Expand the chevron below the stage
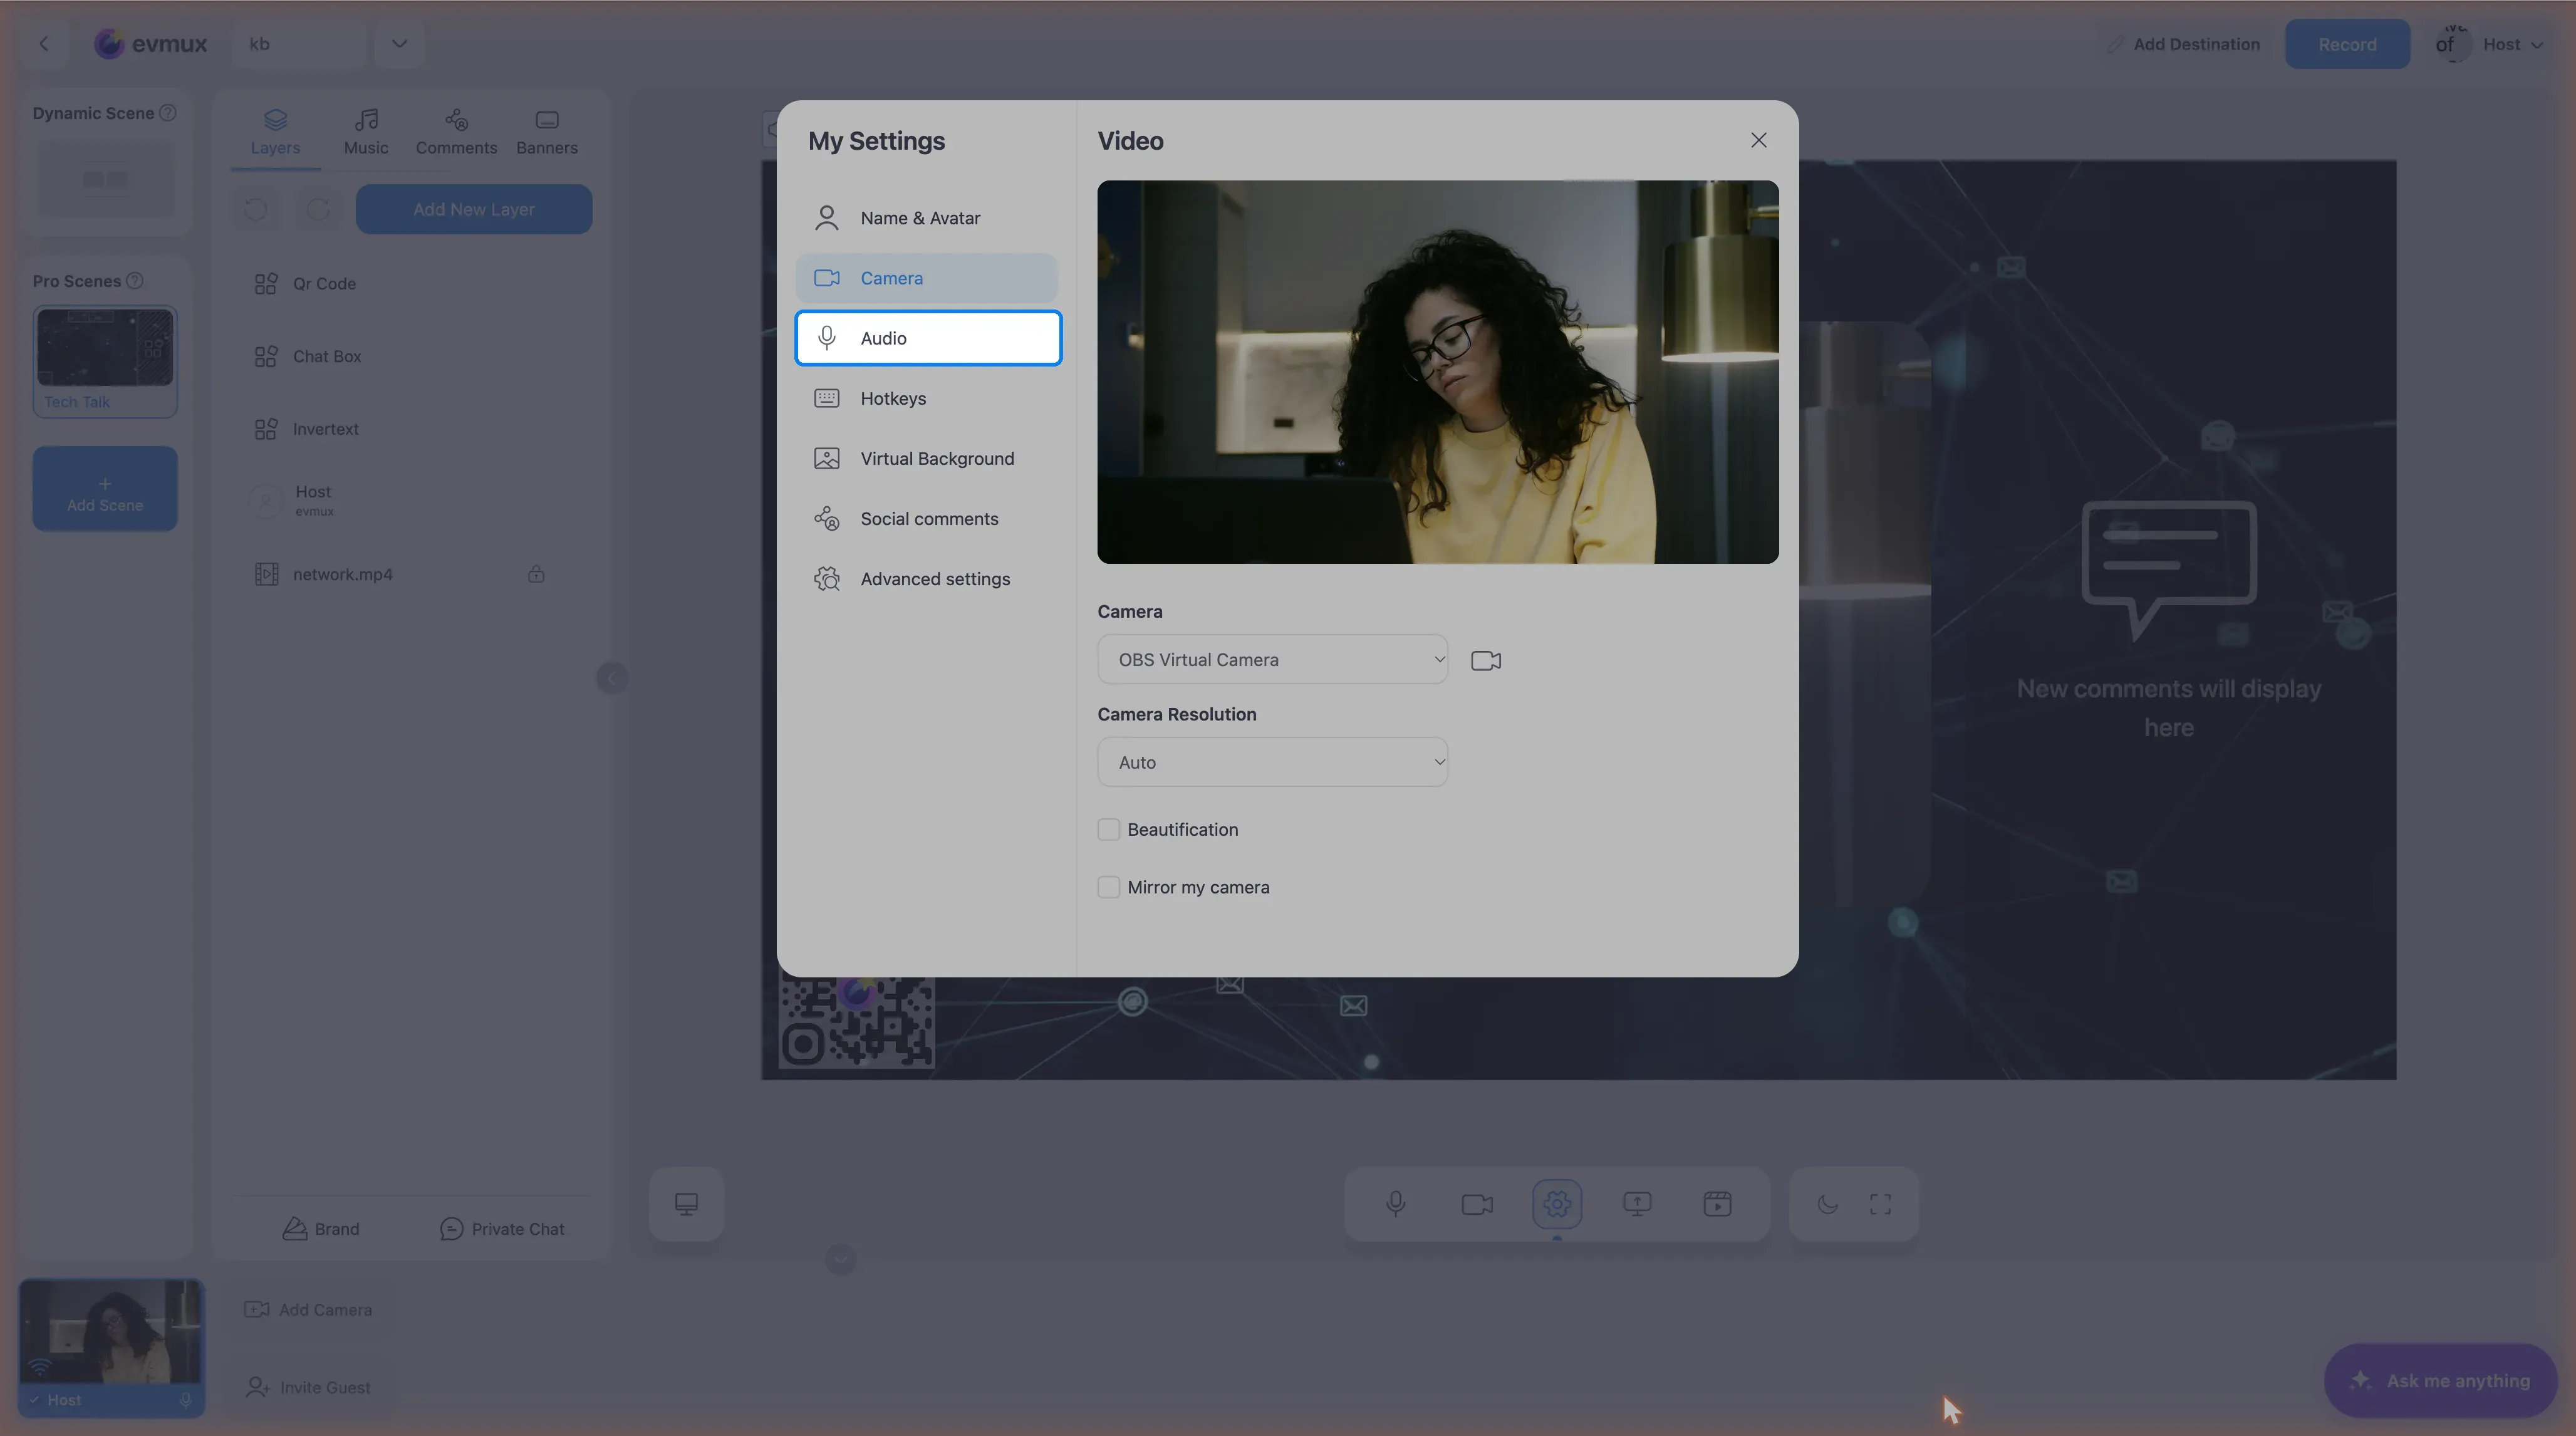This screenshot has height=1436, width=2576. coord(841,1259)
